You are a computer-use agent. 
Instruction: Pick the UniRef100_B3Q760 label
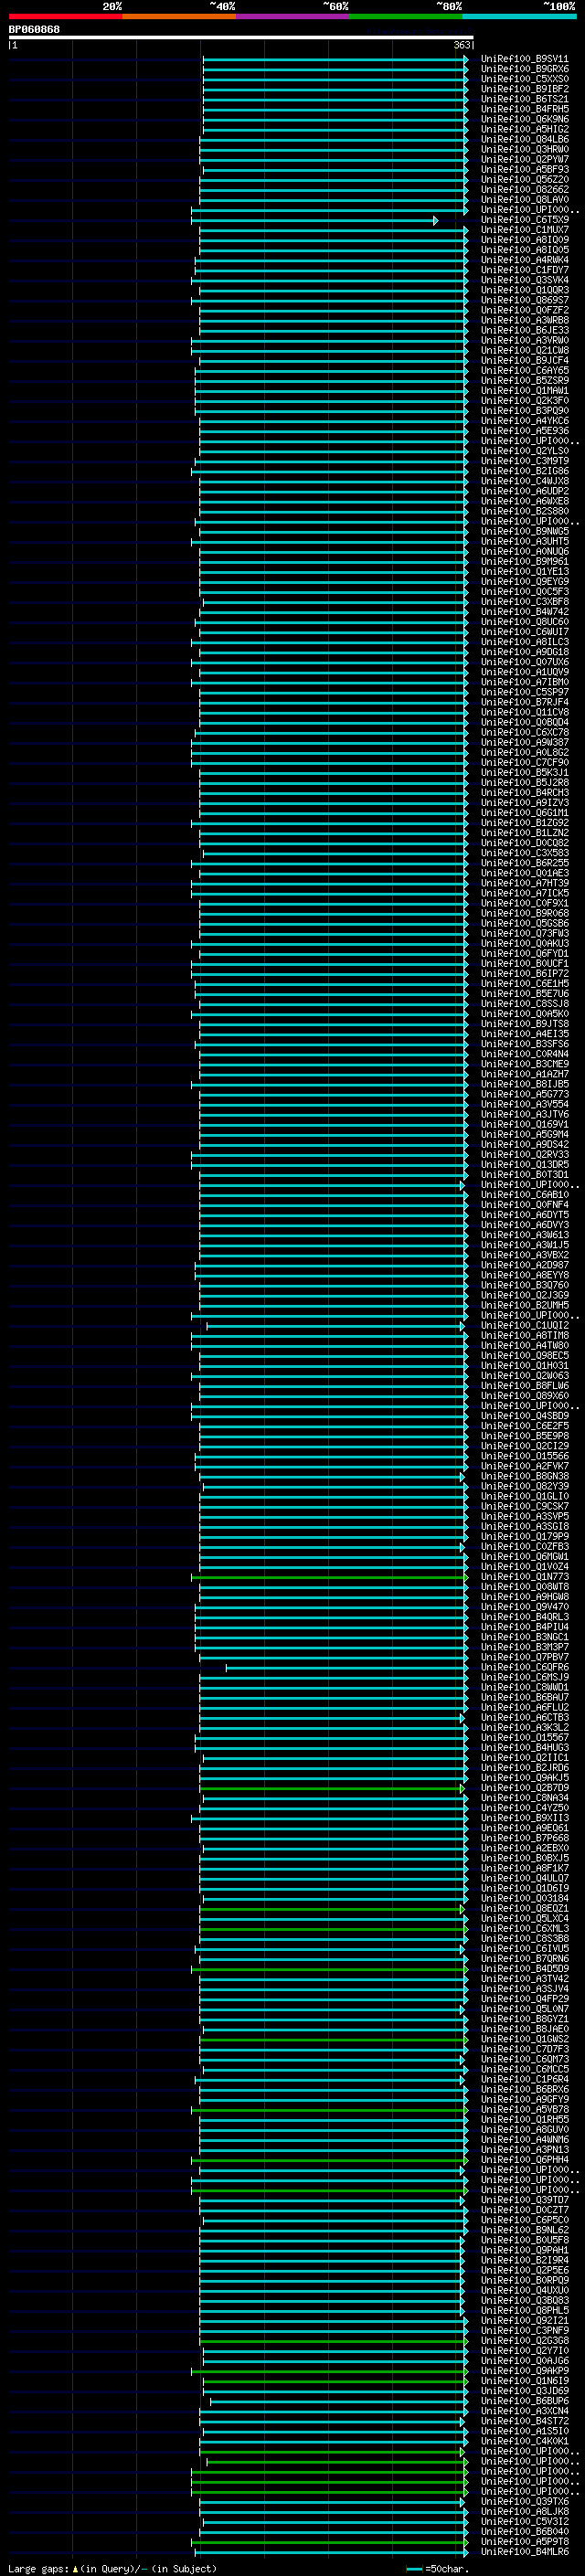pyautogui.click(x=524, y=1285)
